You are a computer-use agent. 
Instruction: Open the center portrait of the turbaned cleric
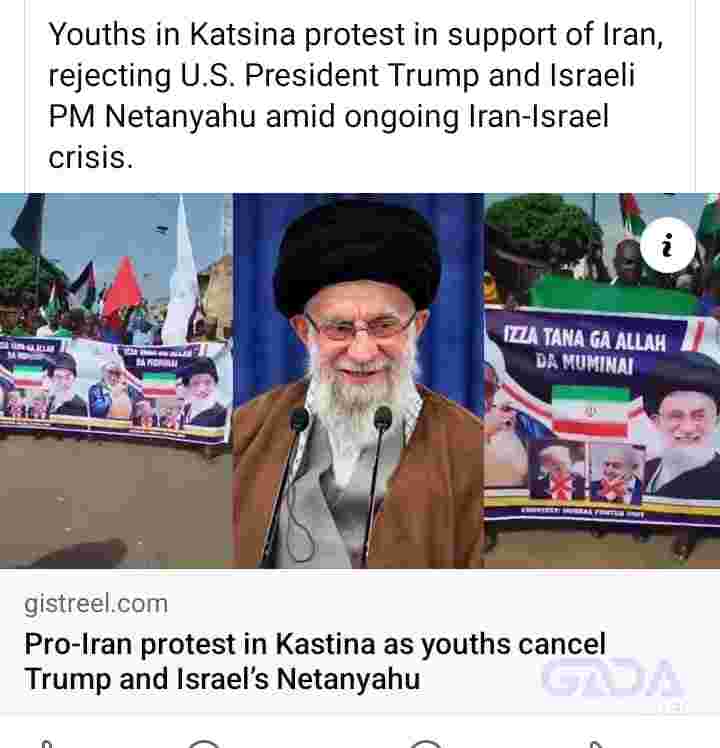coord(358,381)
